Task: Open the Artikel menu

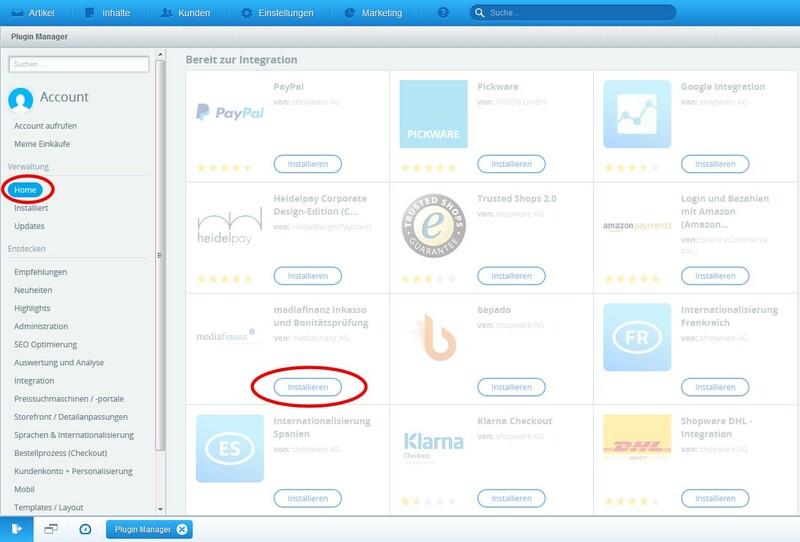Action: [33, 13]
